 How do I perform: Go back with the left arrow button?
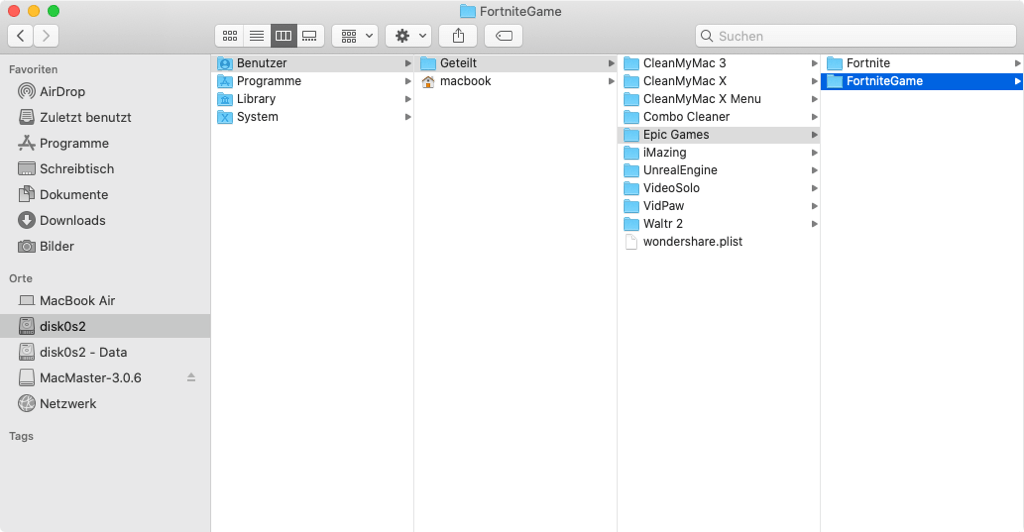click(21, 36)
